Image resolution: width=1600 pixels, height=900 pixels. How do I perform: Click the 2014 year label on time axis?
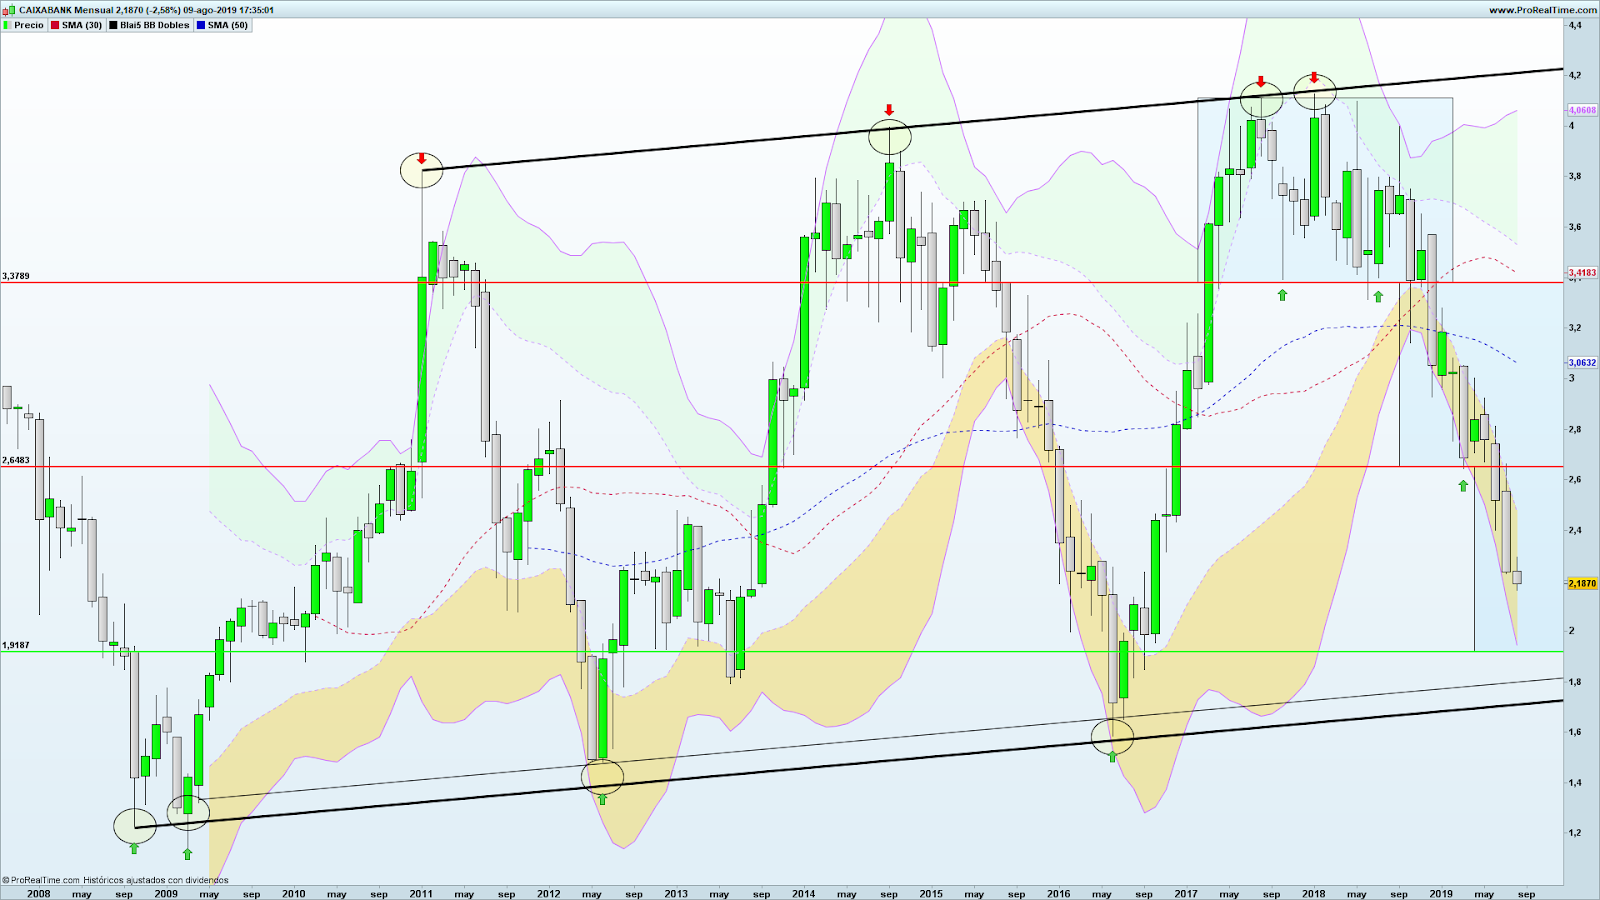point(803,894)
